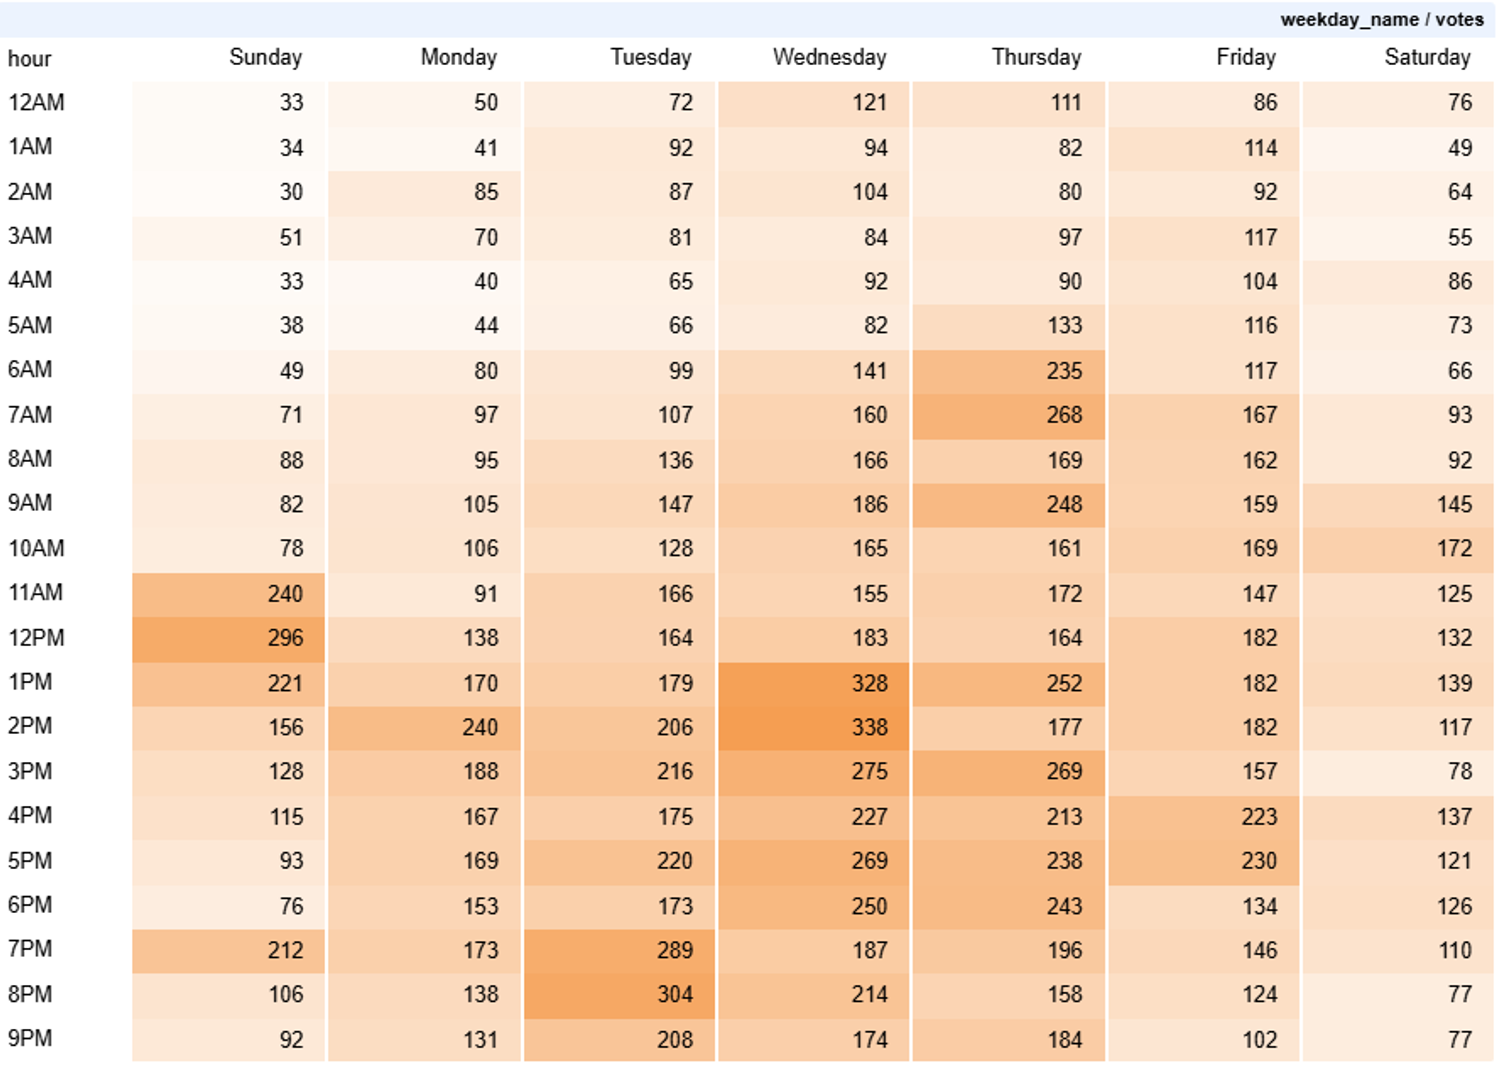The image size is (1500, 1069).
Task: Click the 5AM row label
Action: (x=30, y=325)
